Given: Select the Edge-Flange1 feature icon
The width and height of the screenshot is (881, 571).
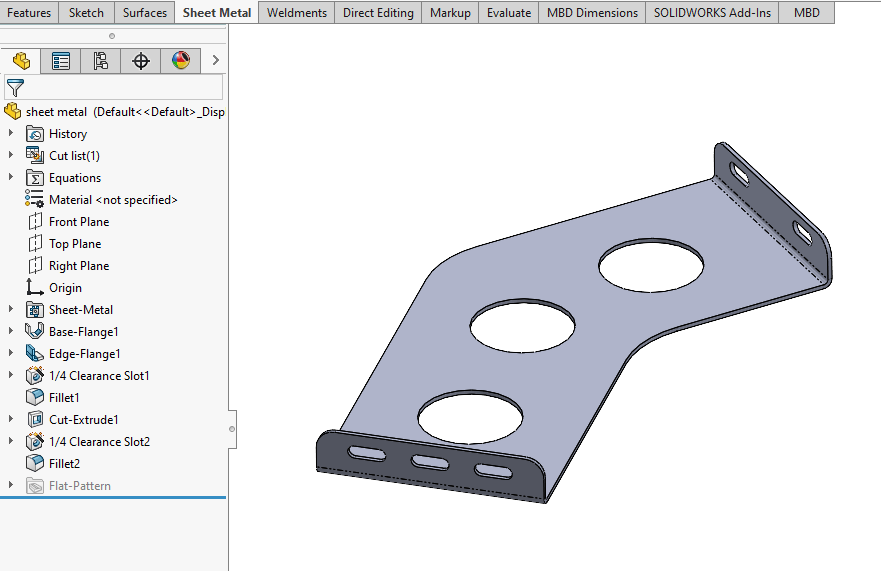Looking at the screenshot, I should click(x=36, y=354).
